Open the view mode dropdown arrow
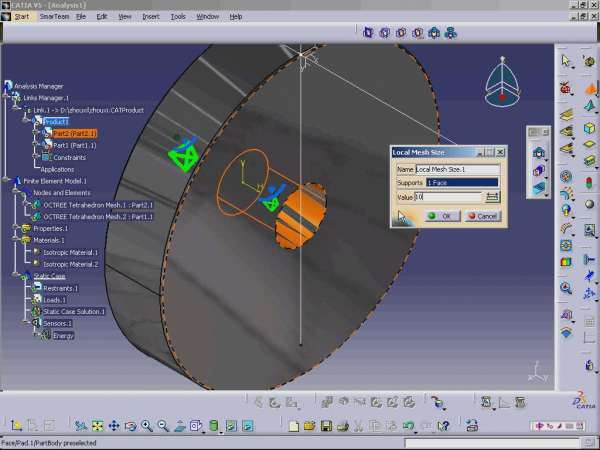The height and width of the screenshot is (450, 600). tap(220, 432)
